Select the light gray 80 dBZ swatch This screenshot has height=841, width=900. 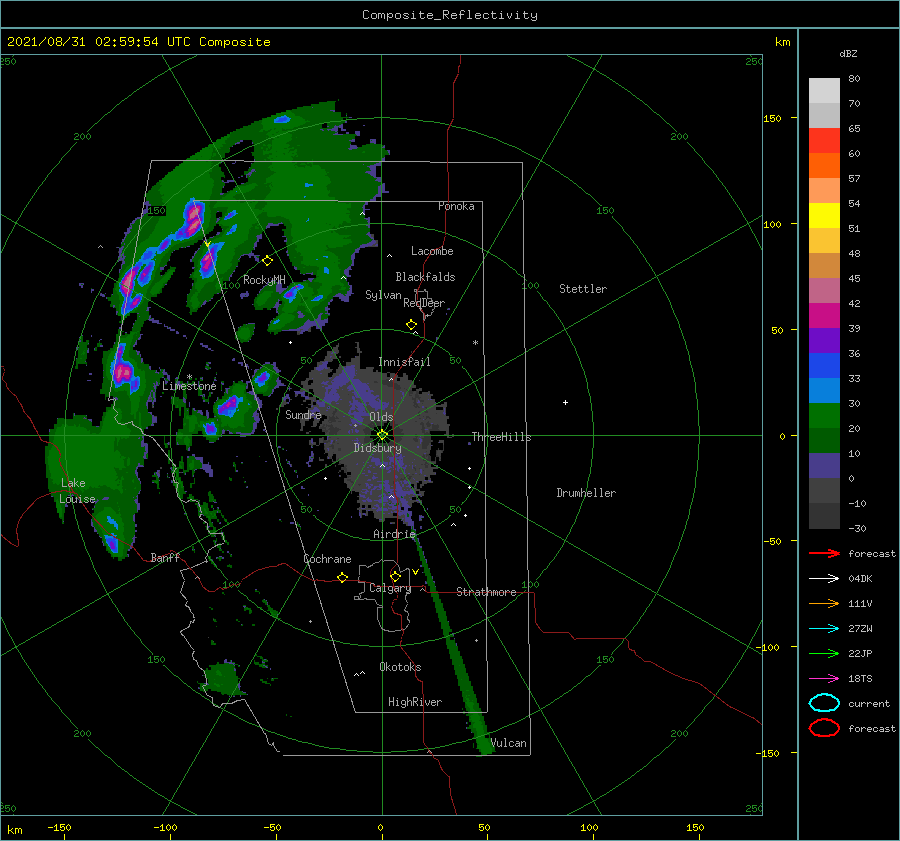pos(824,90)
